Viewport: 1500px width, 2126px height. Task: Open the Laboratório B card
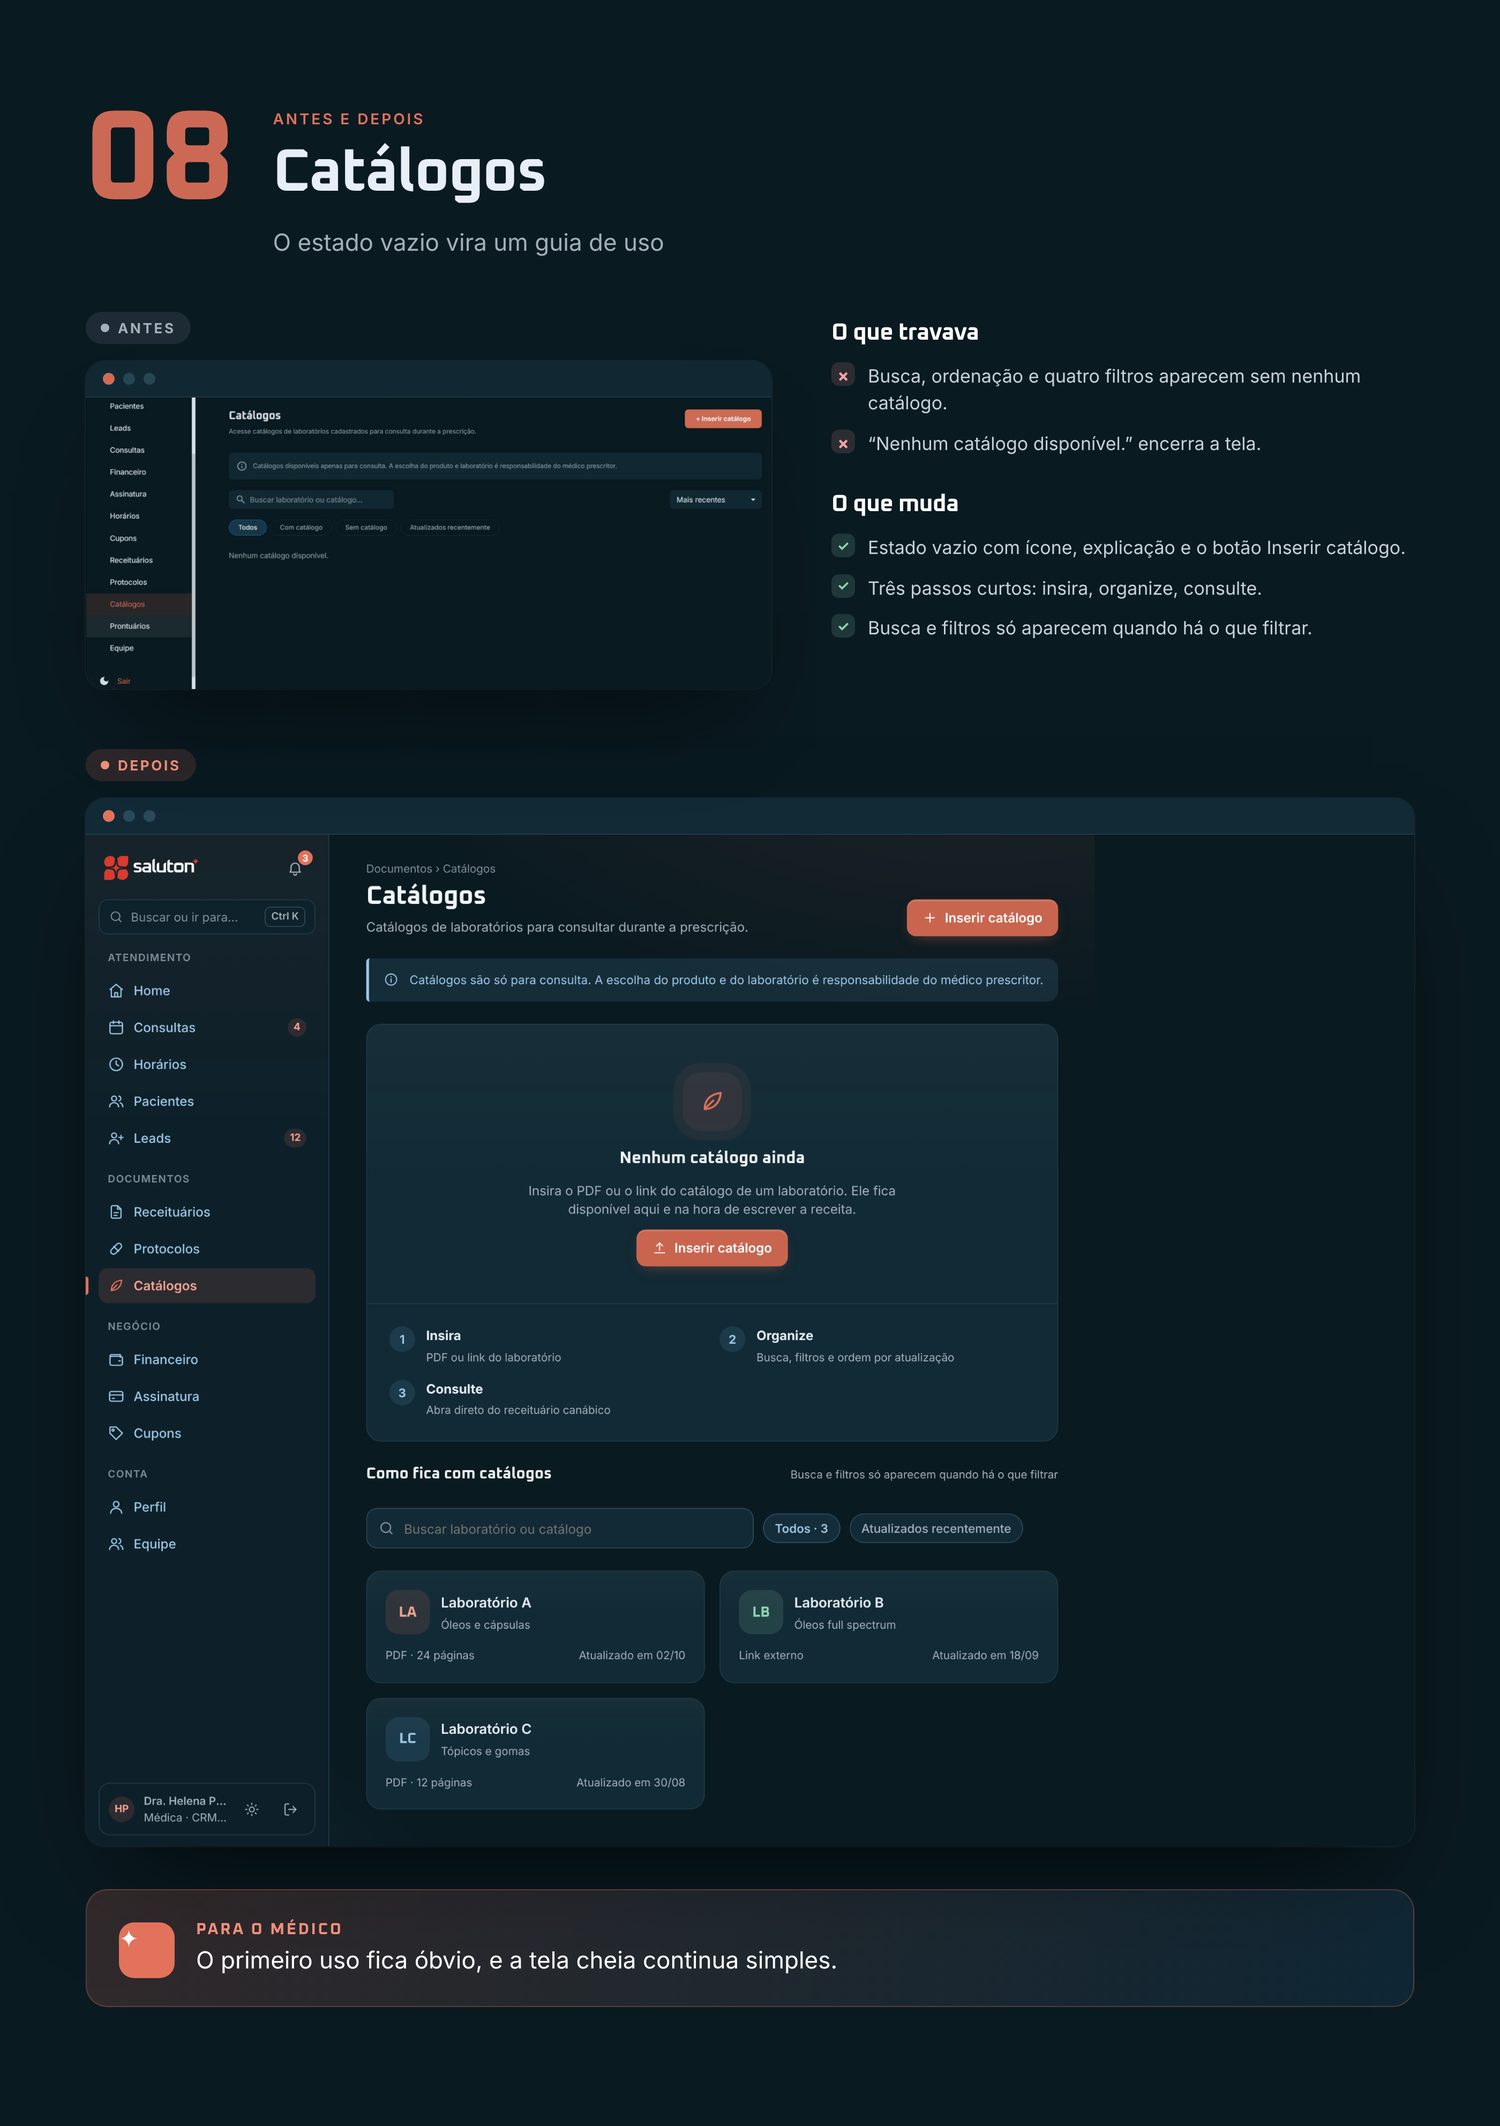[x=889, y=1627]
